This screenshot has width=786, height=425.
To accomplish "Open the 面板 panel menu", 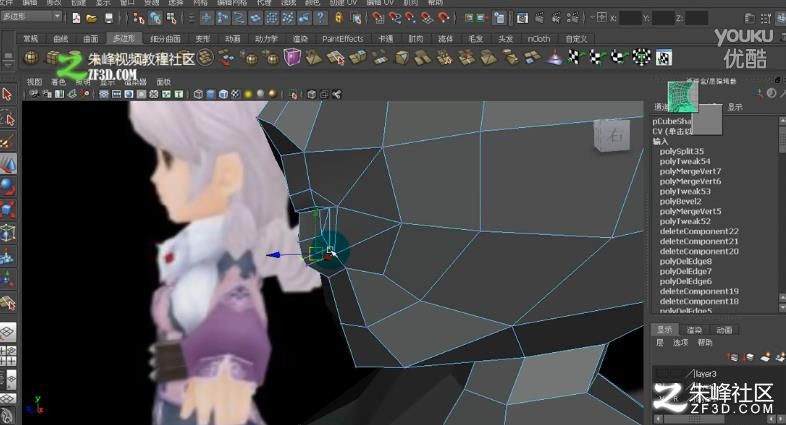I will (163, 82).
